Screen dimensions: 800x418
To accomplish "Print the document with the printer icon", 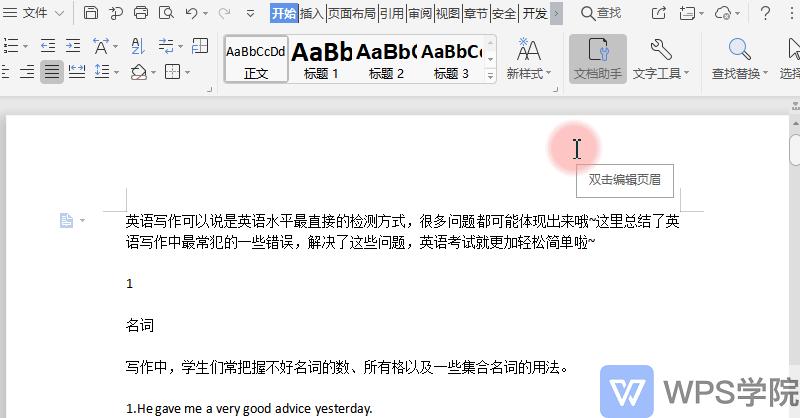I will (x=141, y=13).
